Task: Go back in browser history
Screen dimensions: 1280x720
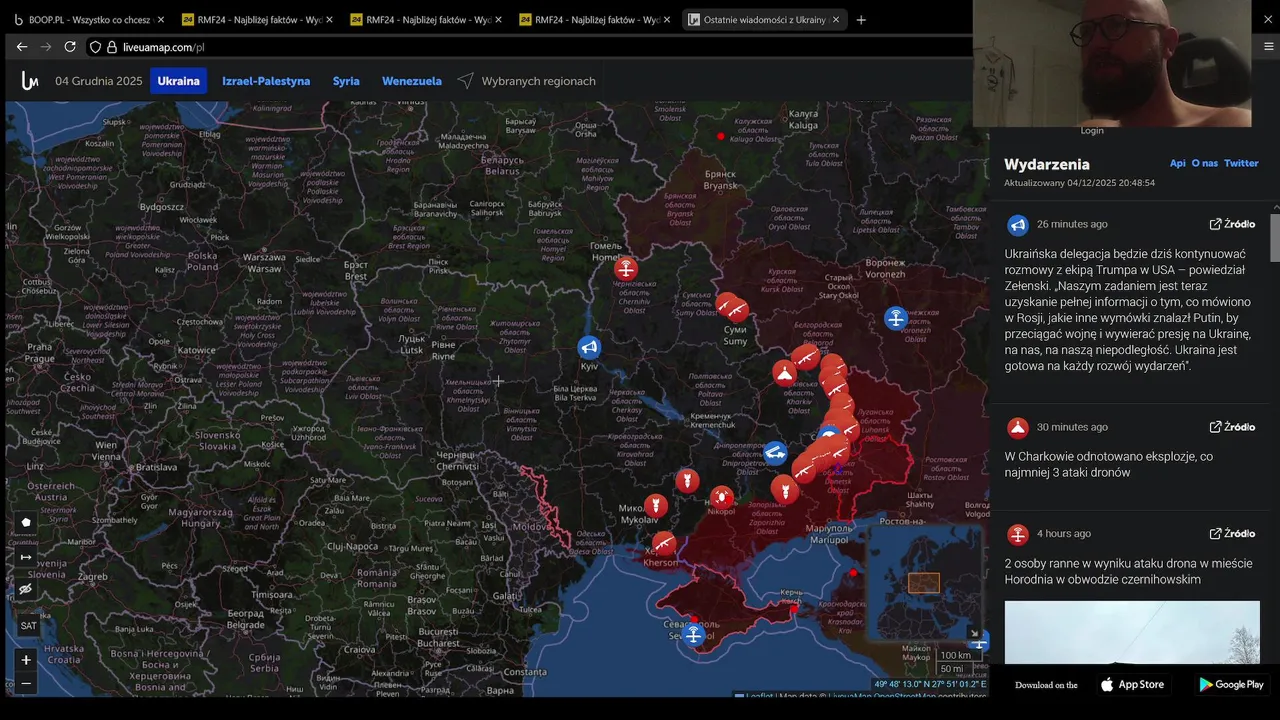Action: coord(21,47)
